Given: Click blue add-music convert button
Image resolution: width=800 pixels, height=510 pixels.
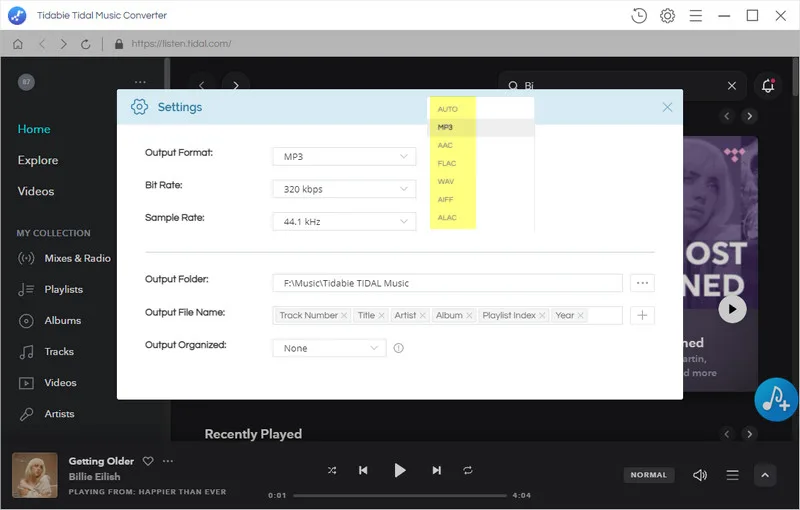Looking at the screenshot, I should [x=776, y=399].
